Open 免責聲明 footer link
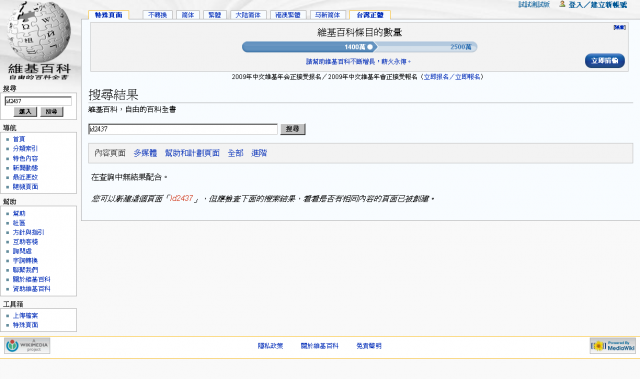Viewport: 640px width, 379px height. 369,346
